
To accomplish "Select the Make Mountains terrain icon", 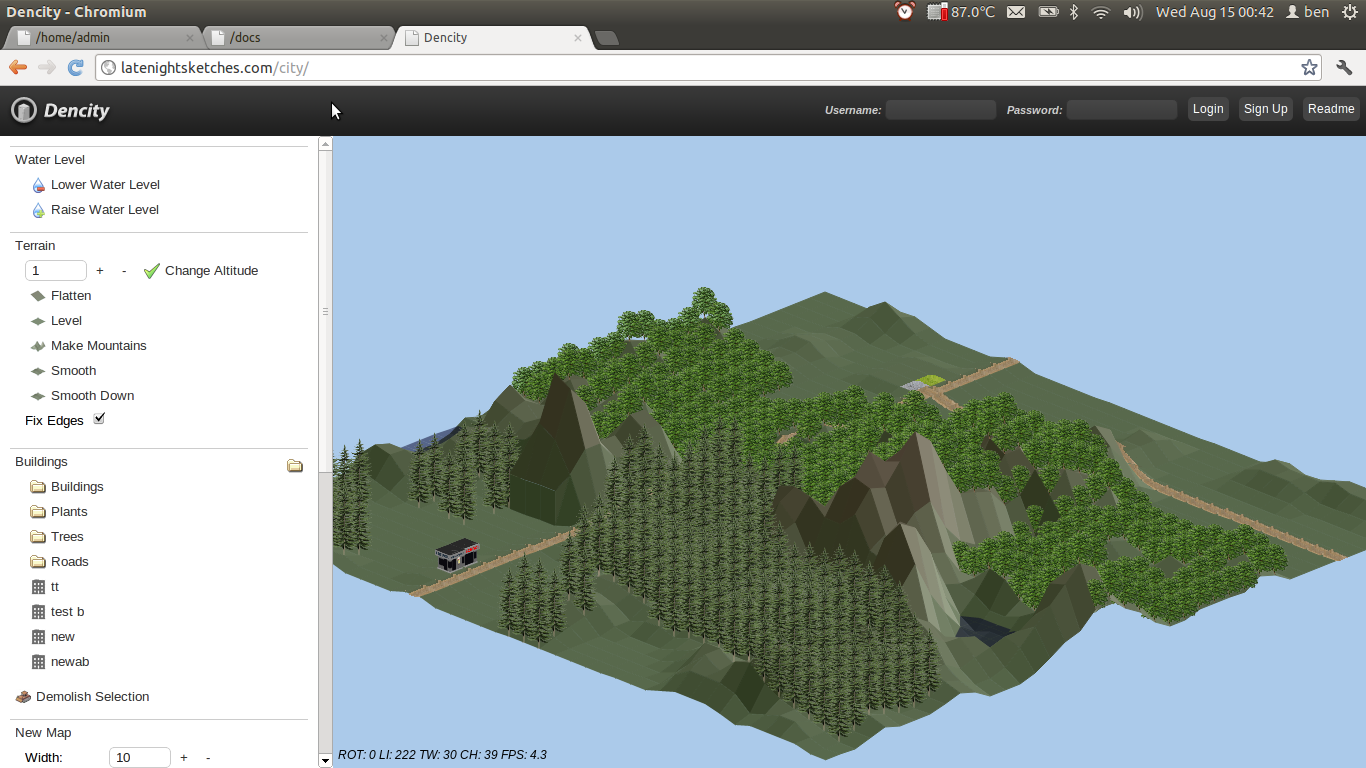I will coord(39,346).
